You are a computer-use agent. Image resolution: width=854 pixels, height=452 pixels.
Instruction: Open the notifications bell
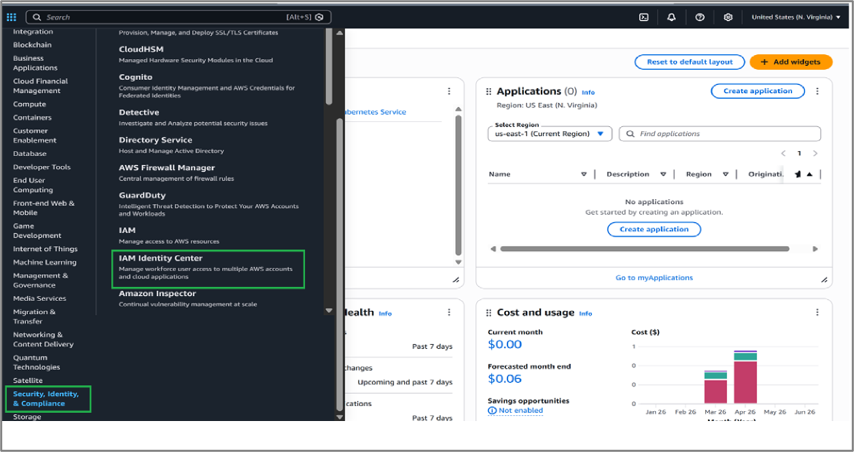pos(672,17)
